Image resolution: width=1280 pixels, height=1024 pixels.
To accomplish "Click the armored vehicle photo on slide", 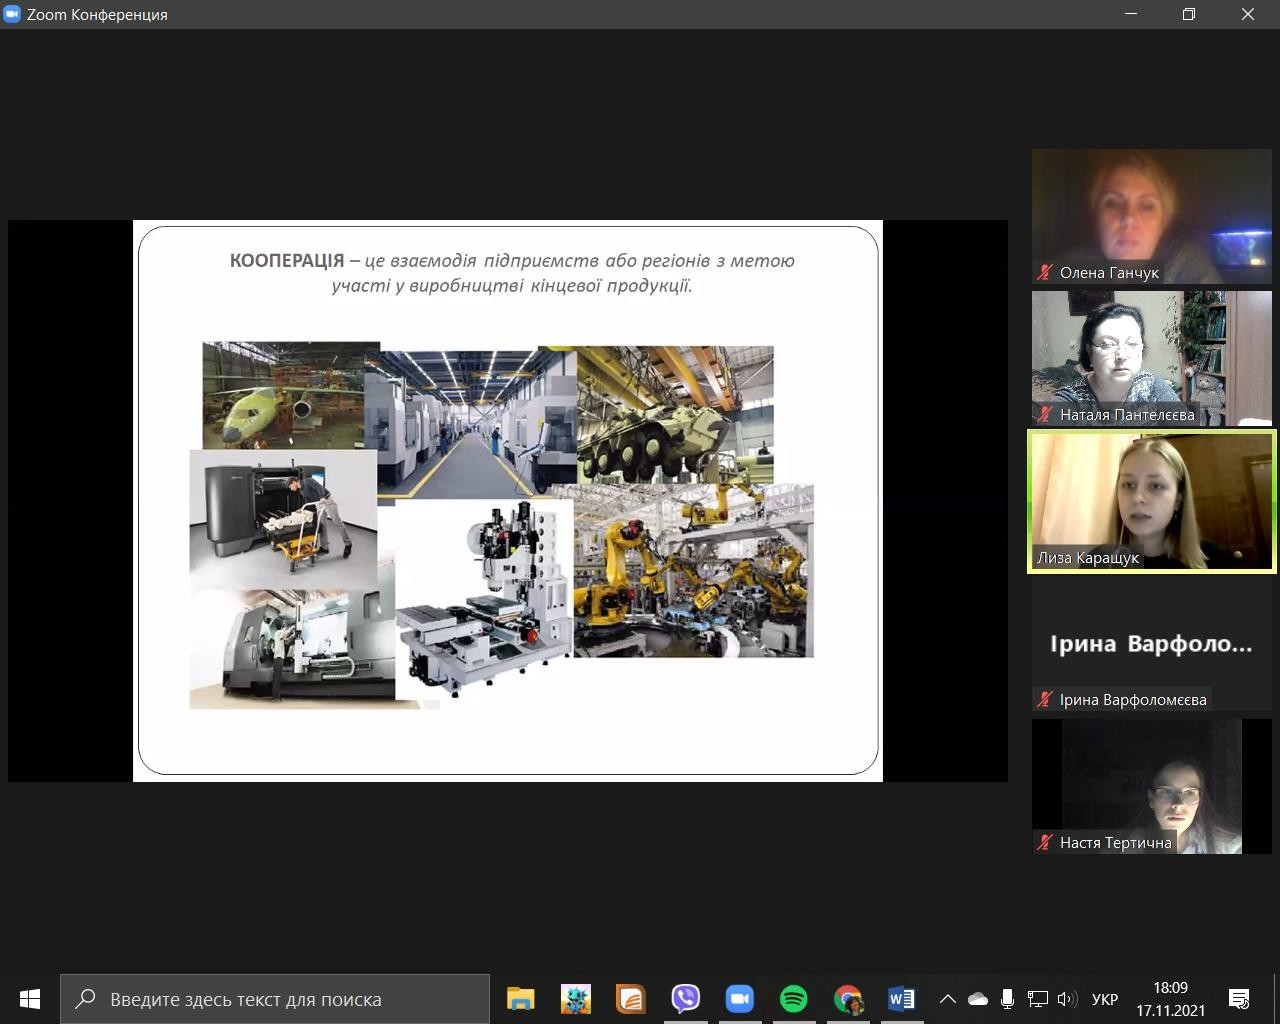I will [x=675, y=415].
